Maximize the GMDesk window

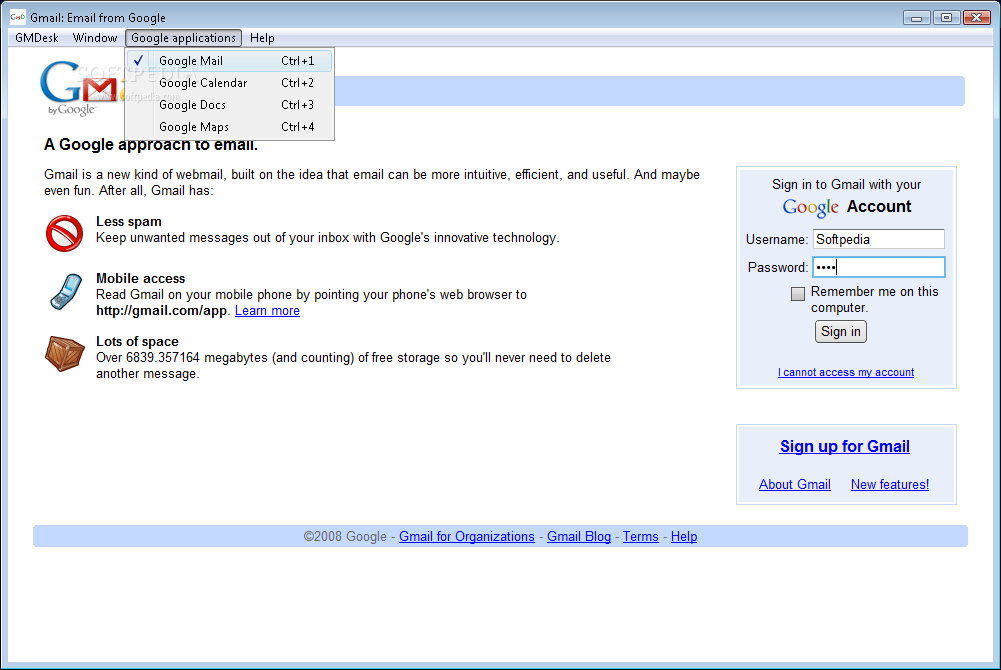pos(947,18)
